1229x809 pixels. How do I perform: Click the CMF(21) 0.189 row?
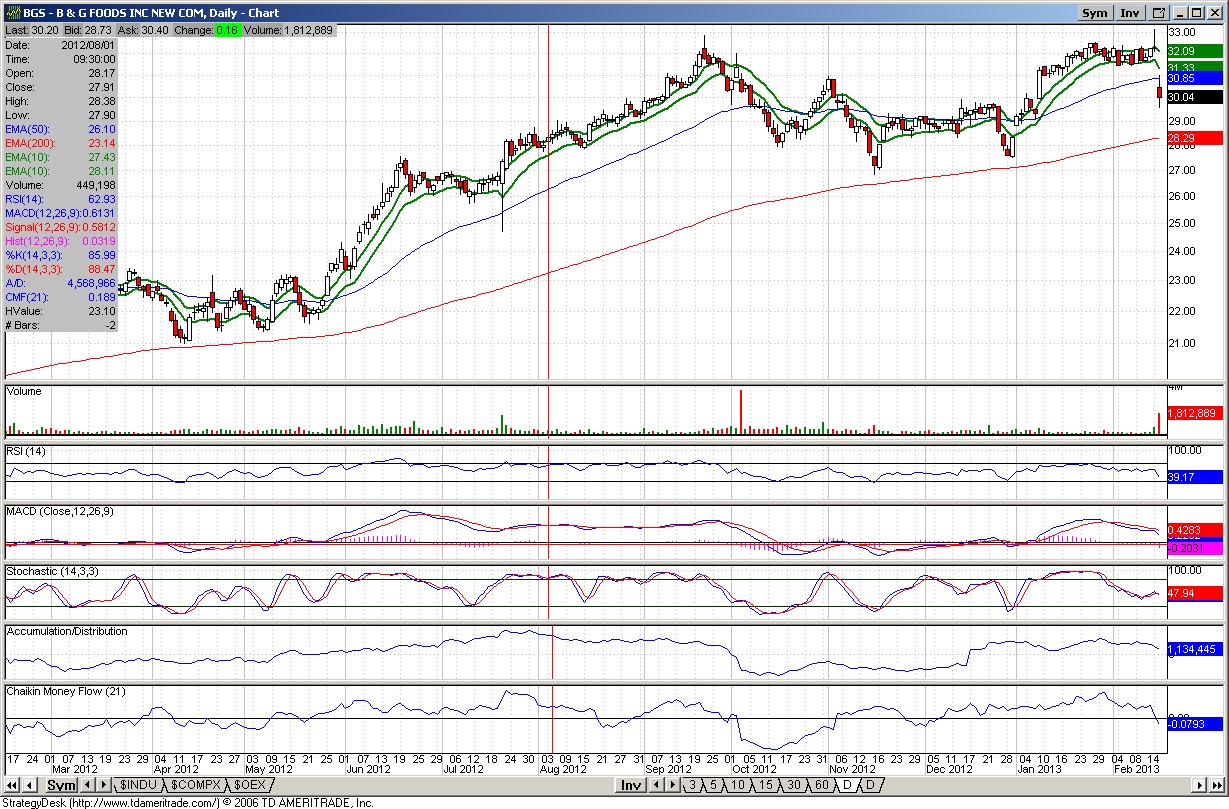click(61, 297)
